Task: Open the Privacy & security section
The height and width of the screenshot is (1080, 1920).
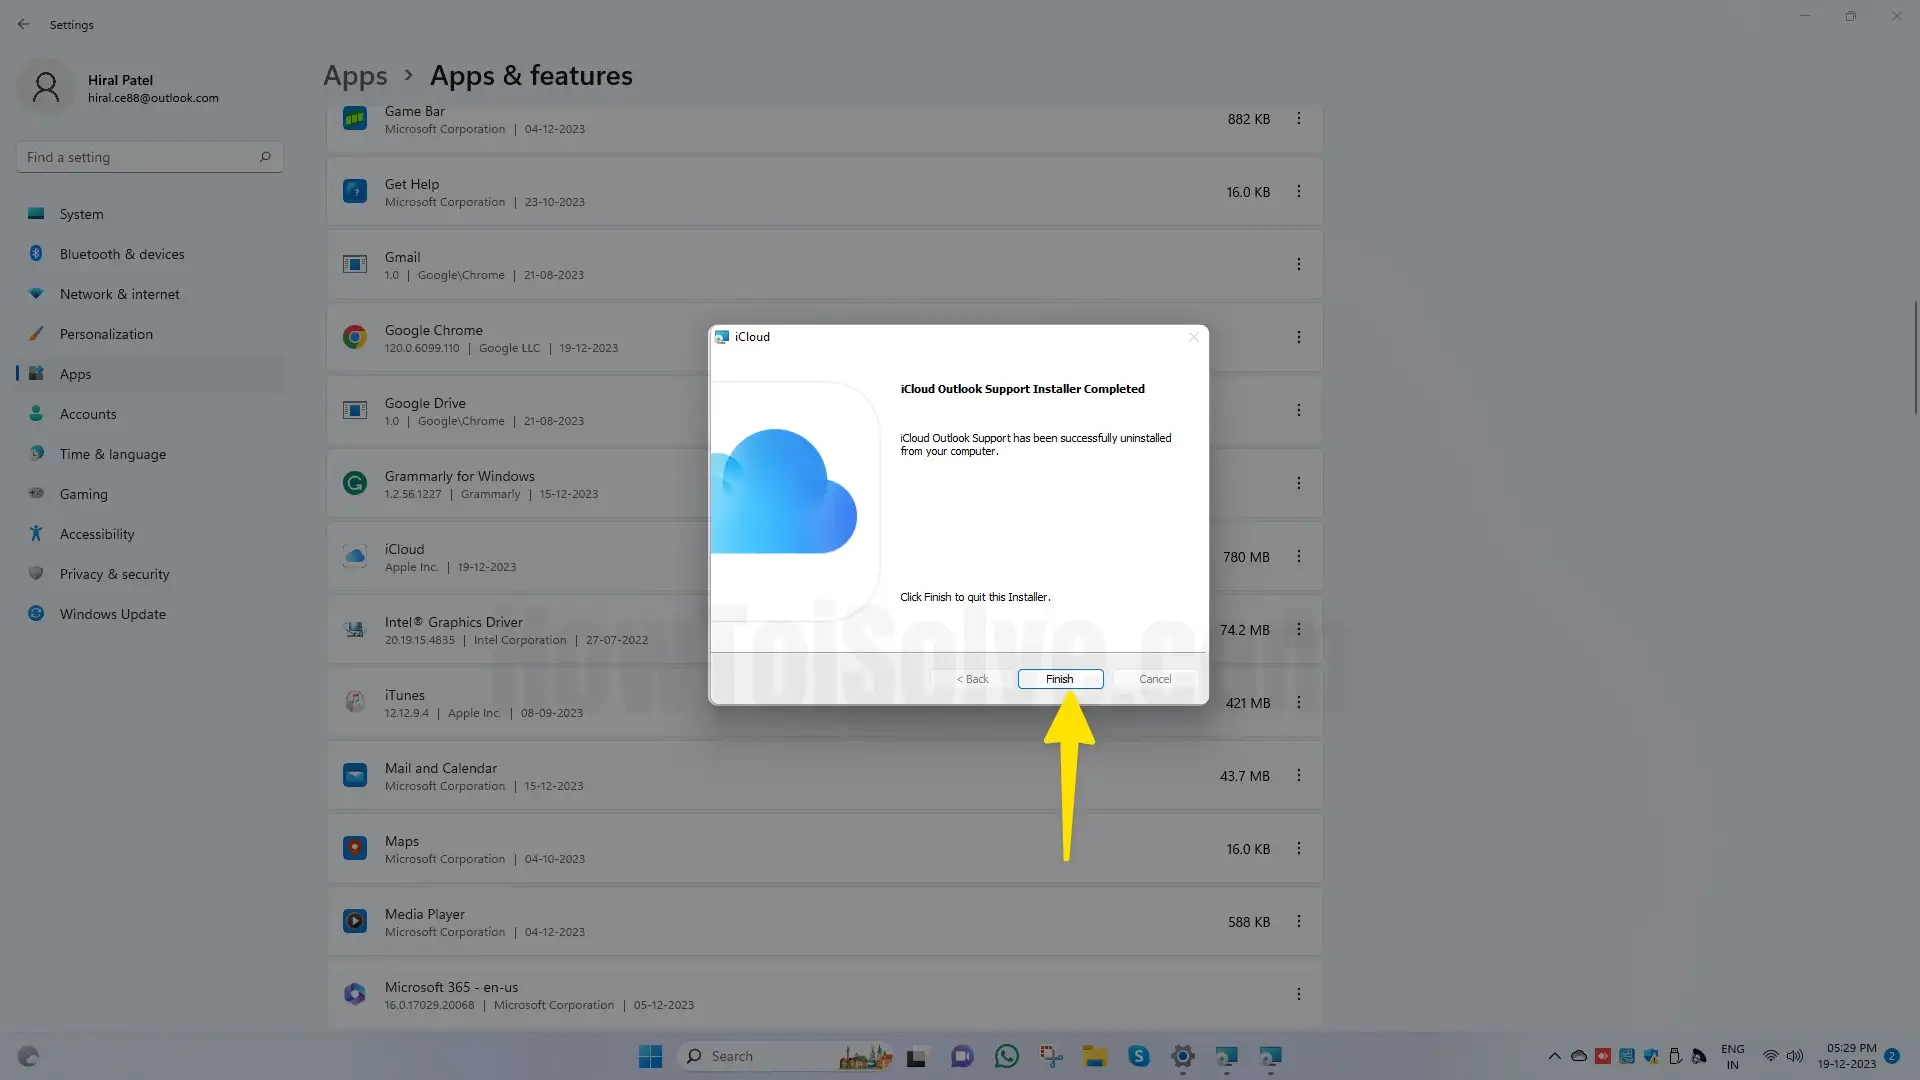Action: point(114,574)
